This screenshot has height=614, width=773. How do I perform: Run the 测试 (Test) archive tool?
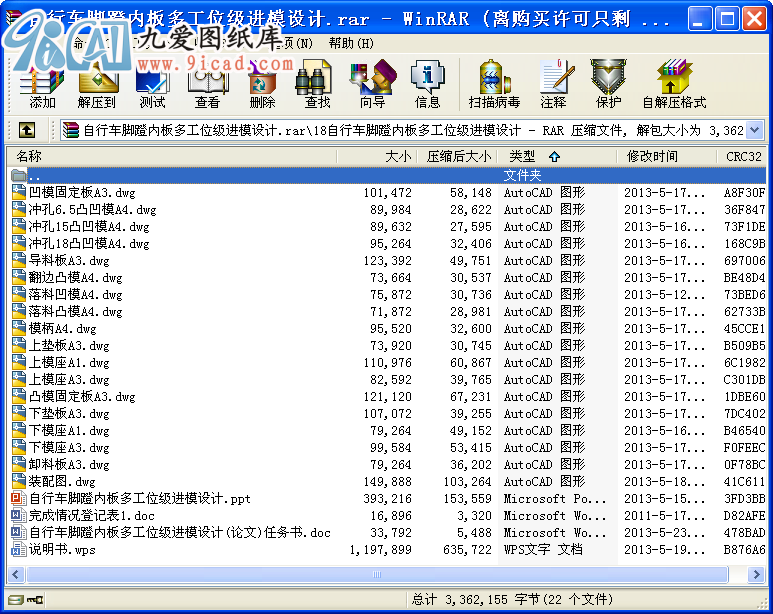pyautogui.click(x=152, y=83)
